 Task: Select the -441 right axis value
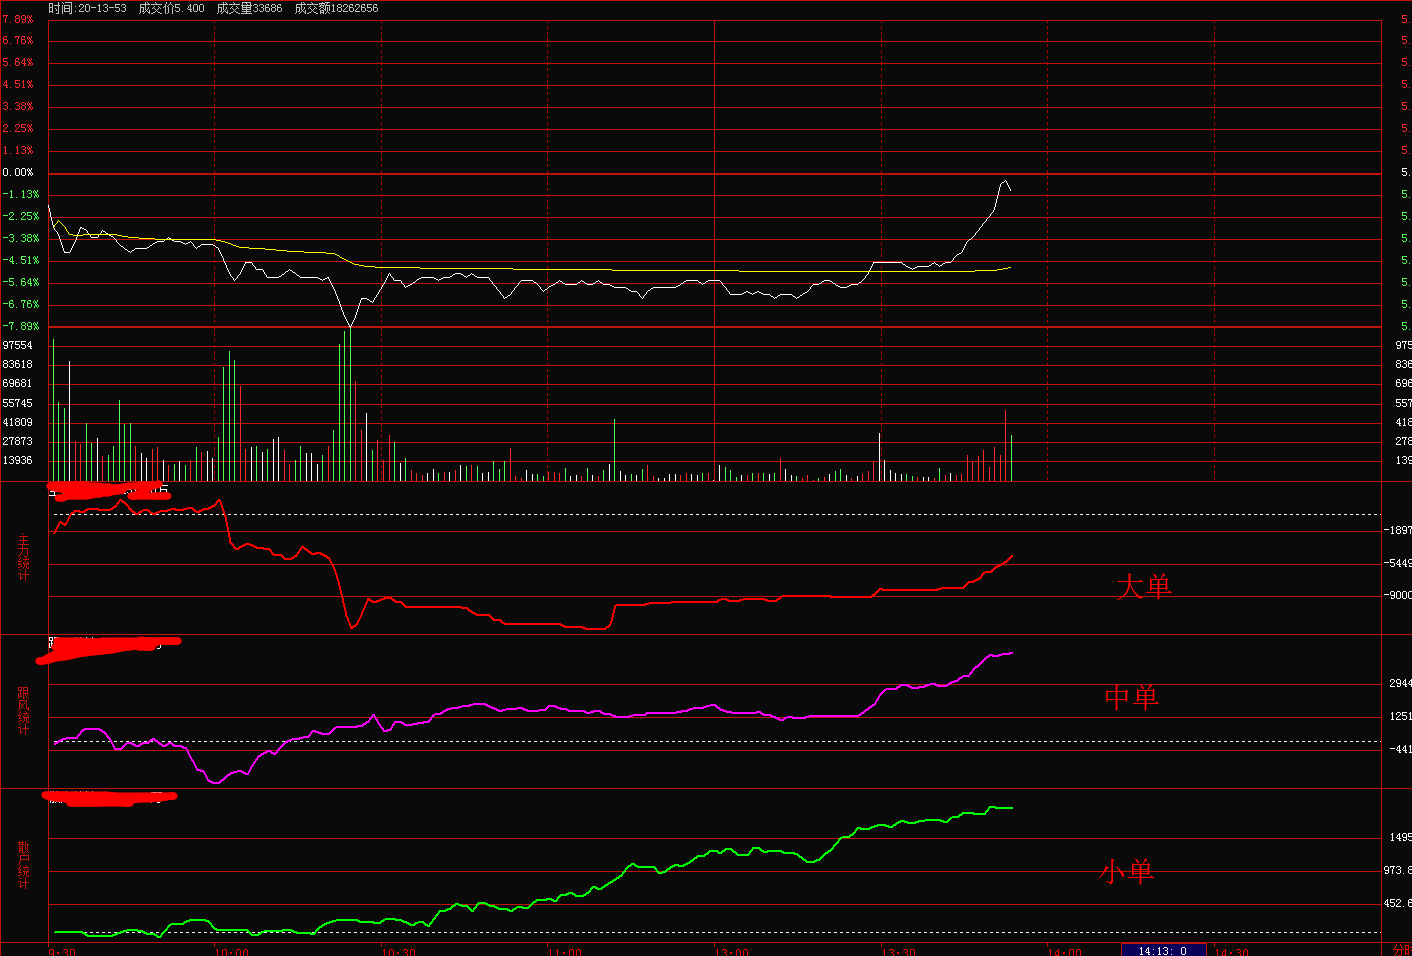click(x=1400, y=750)
